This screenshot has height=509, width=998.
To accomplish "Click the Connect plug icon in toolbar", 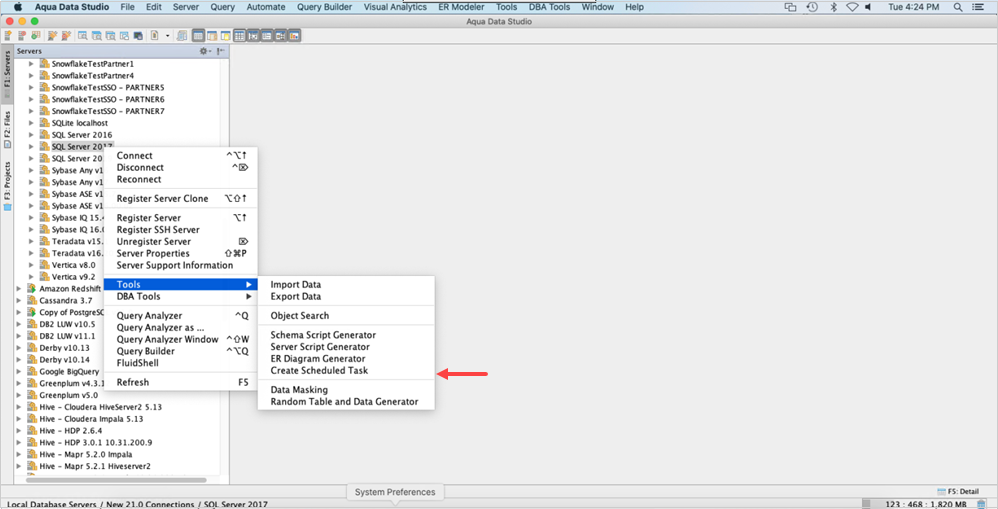I will pos(52,36).
